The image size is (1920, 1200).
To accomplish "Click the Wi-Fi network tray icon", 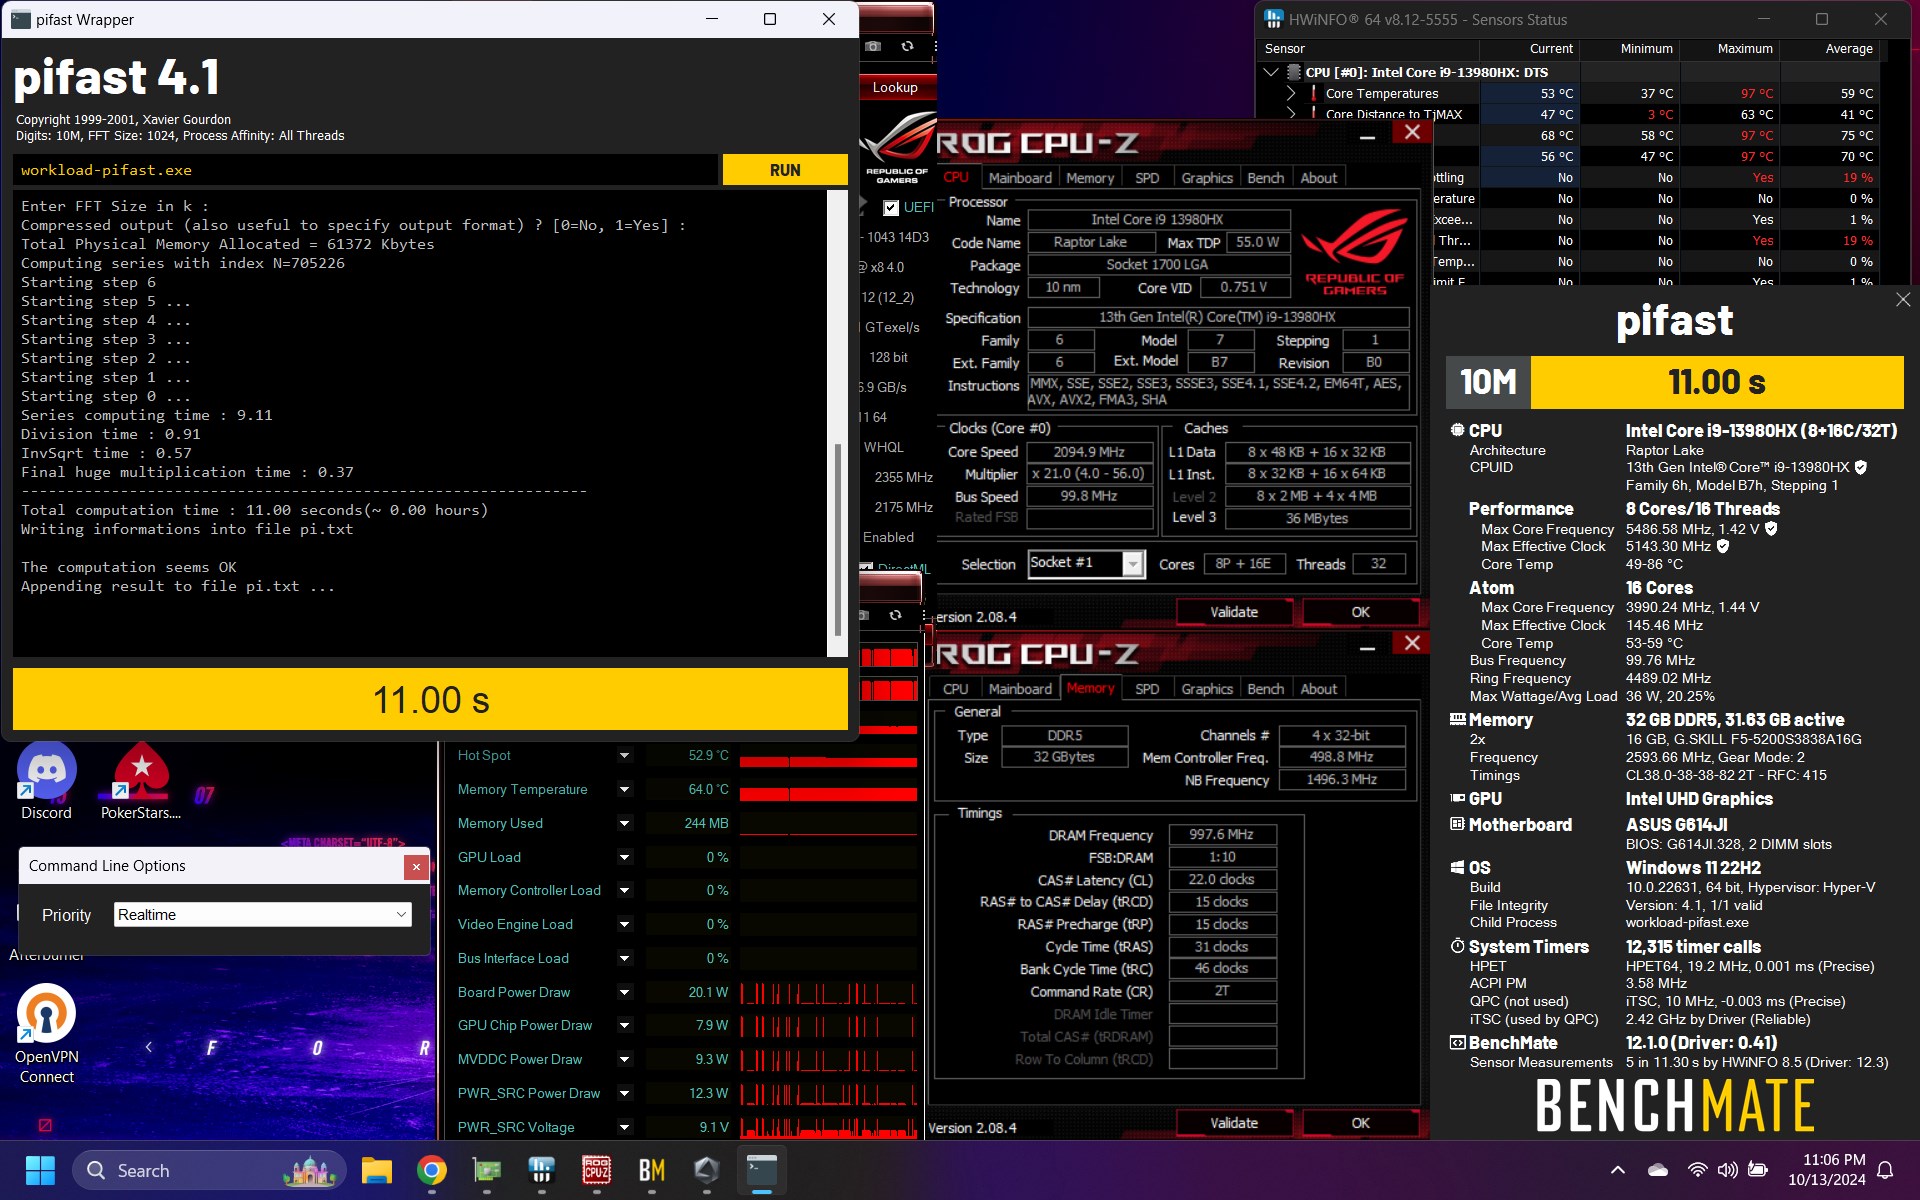I will [x=1697, y=1170].
